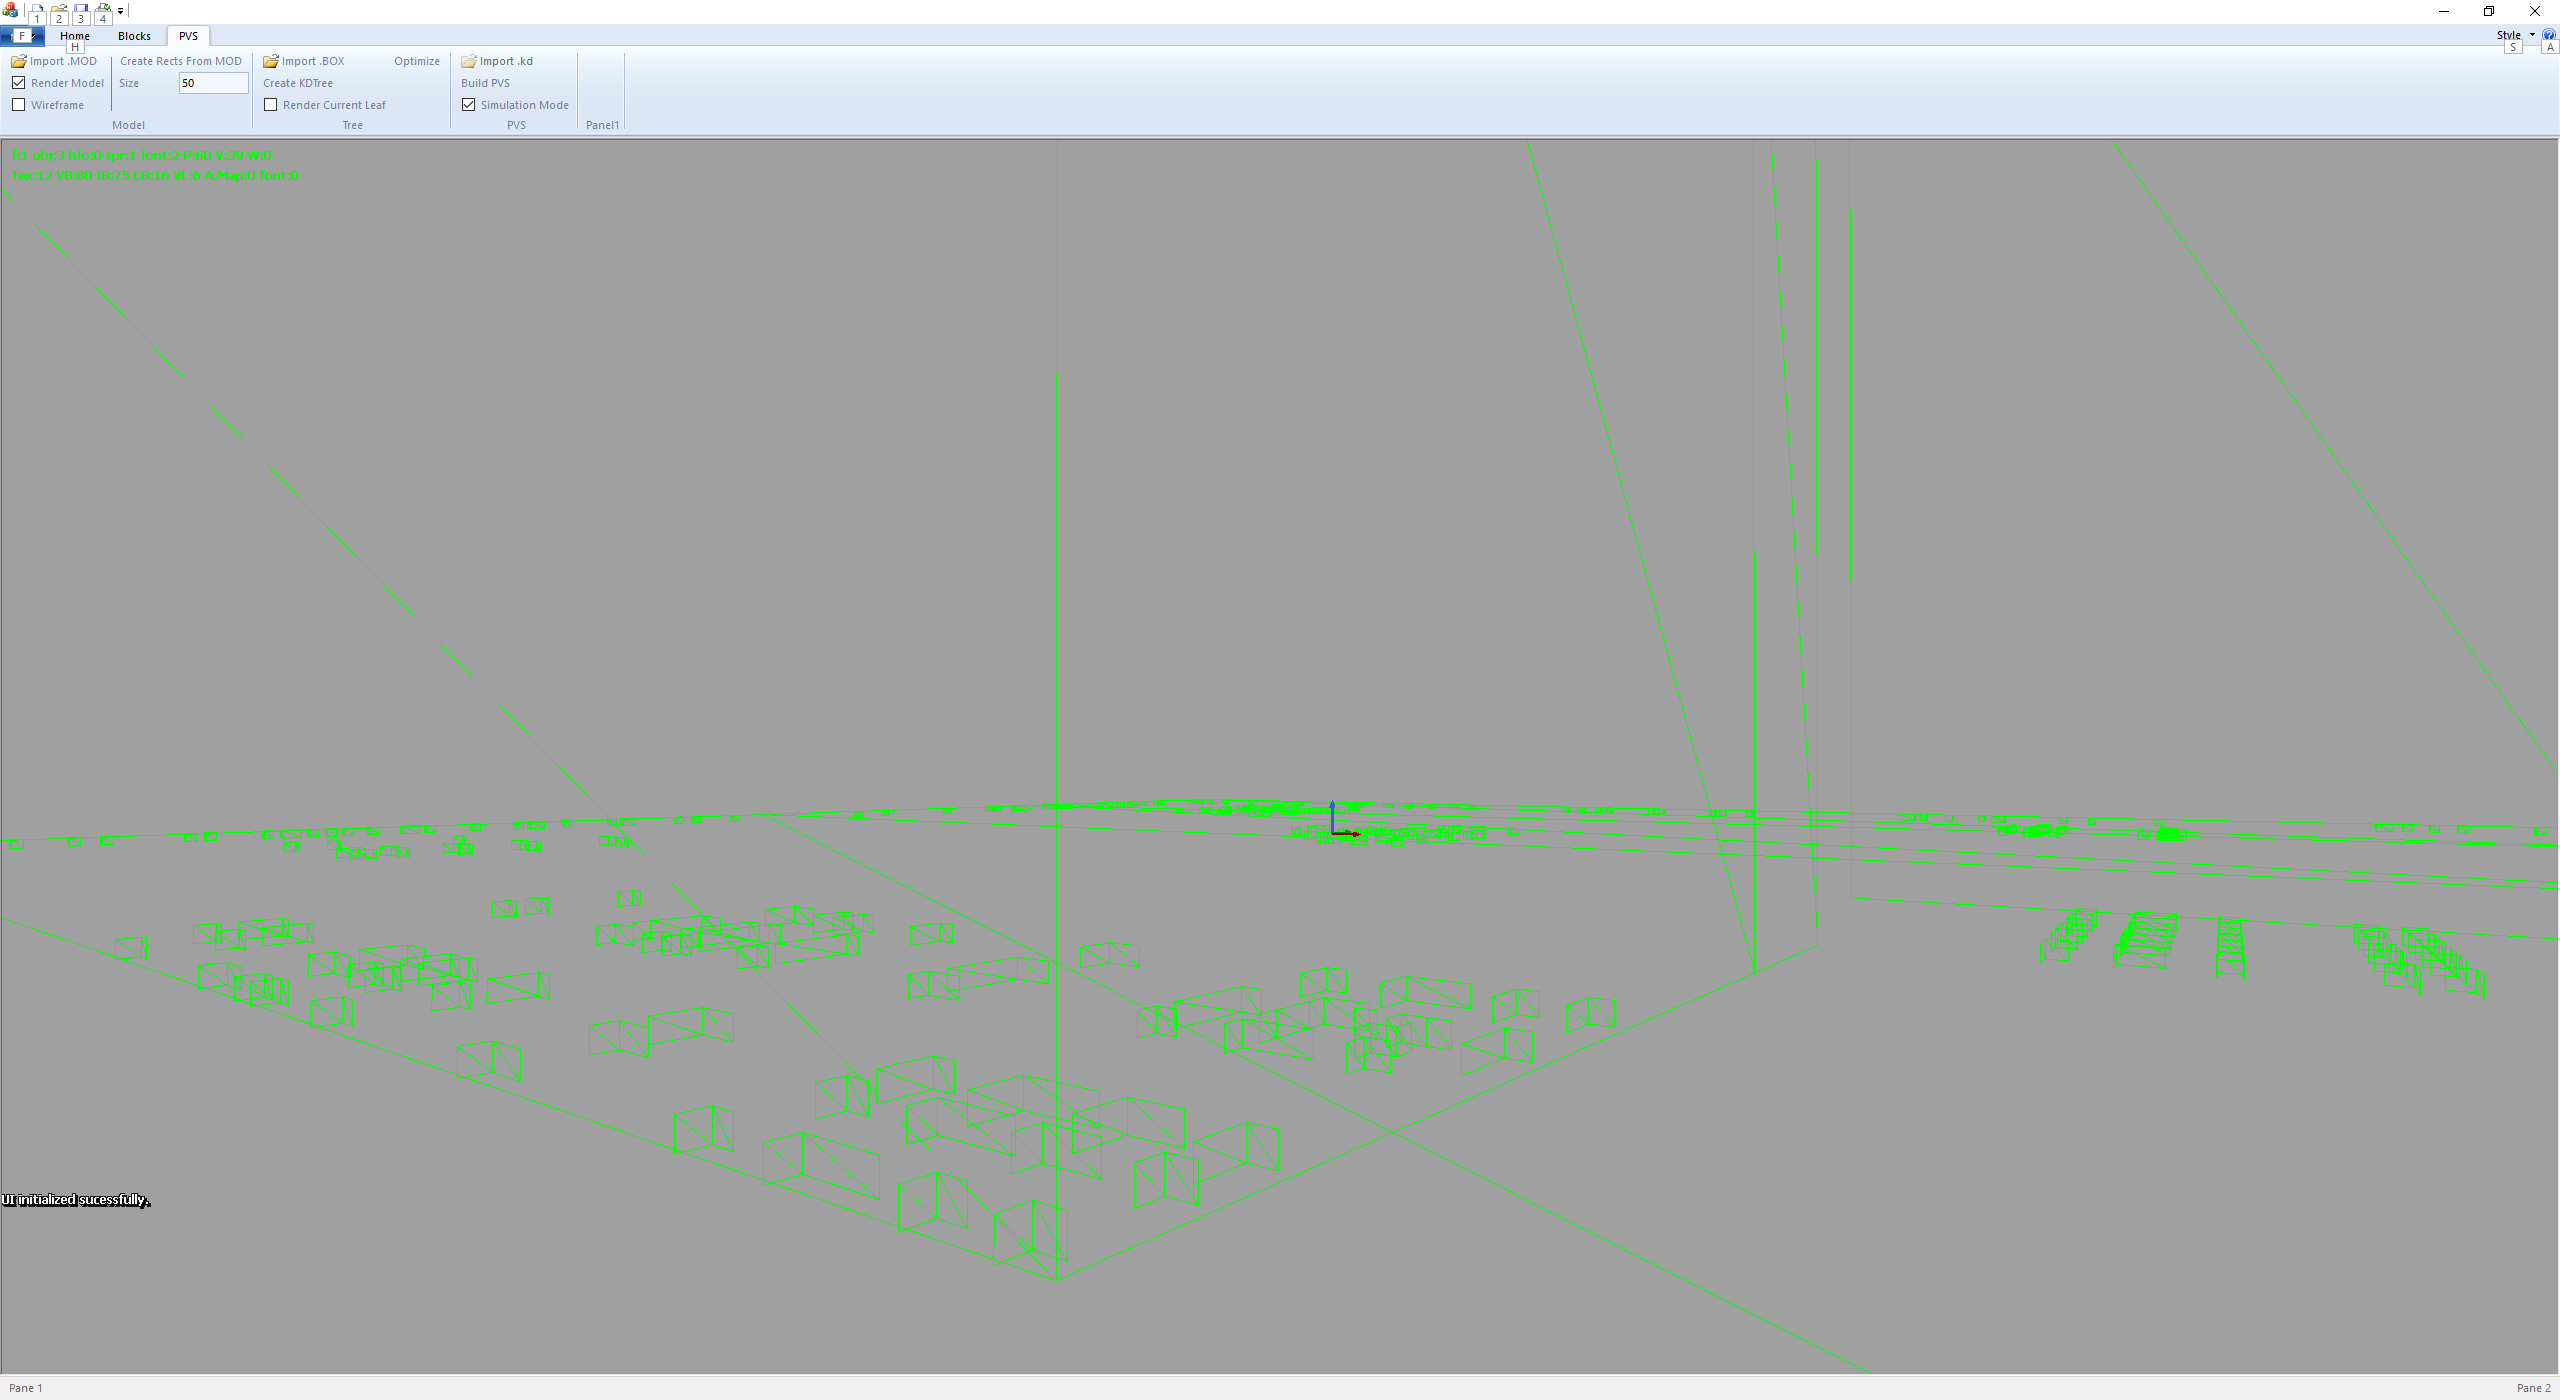Switch to the Blocks ribbon tab
The height and width of the screenshot is (1400, 2560).
click(x=134, y=36)
